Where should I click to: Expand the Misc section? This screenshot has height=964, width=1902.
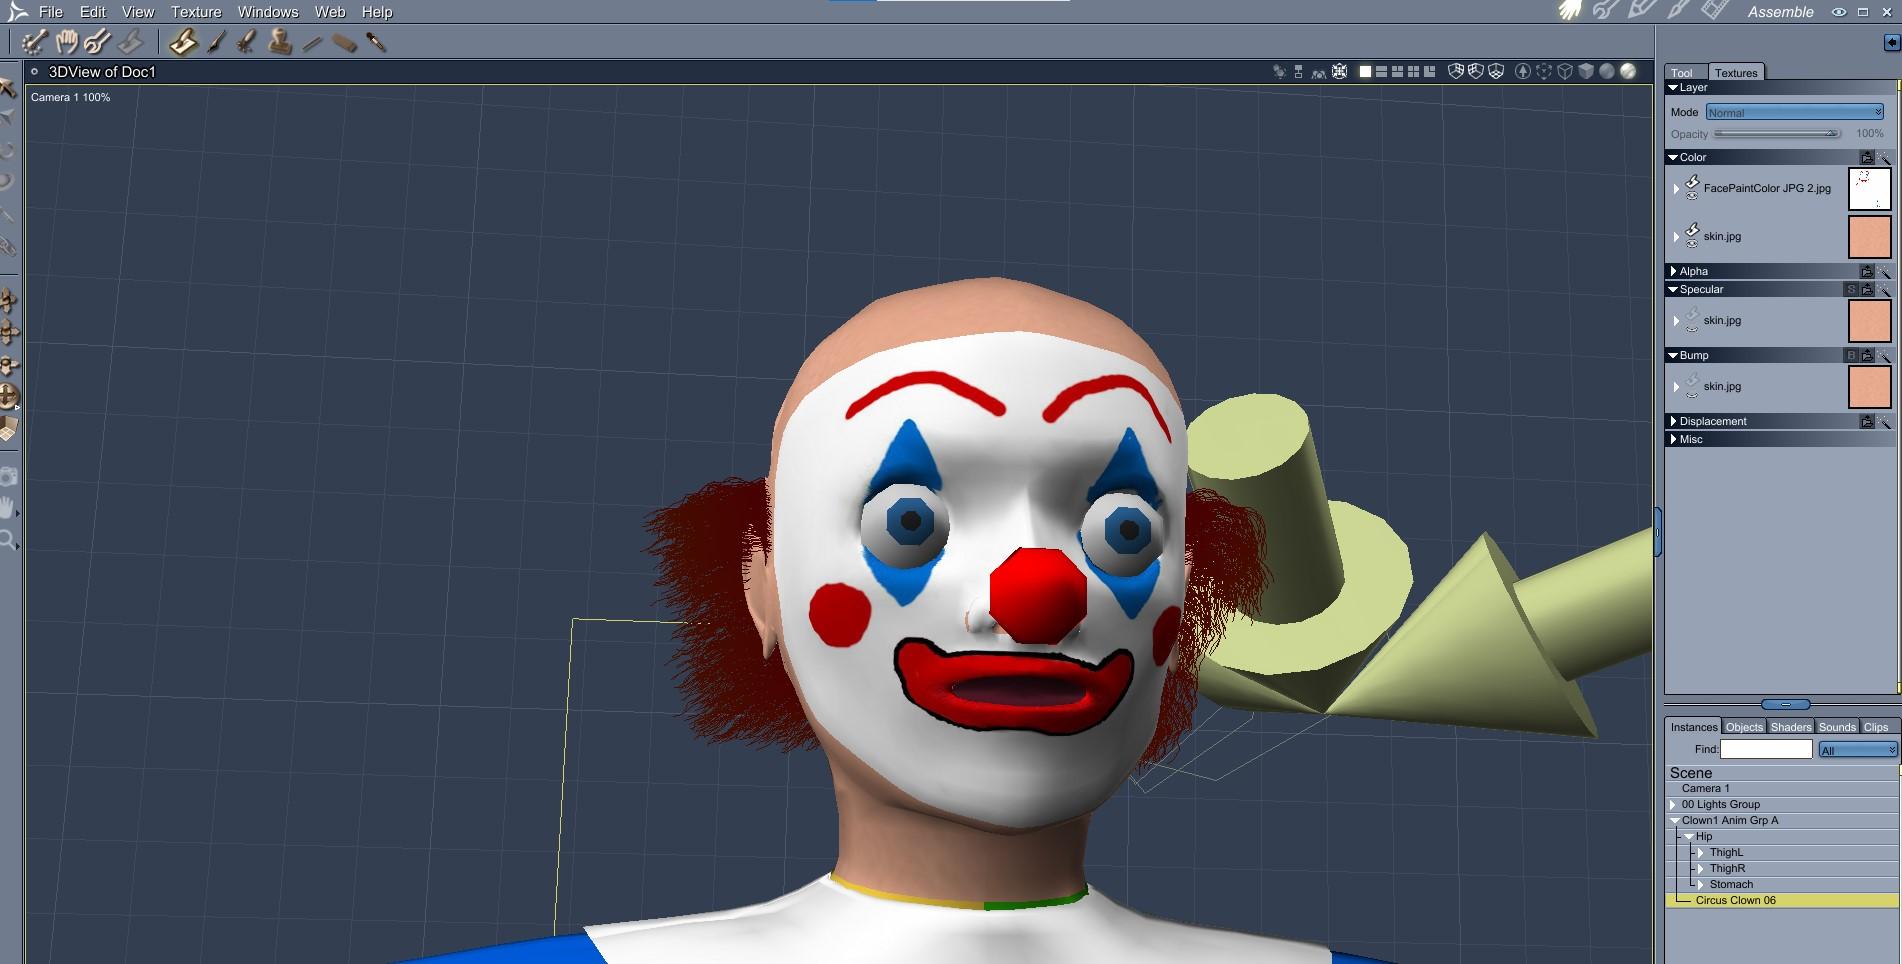click(x=1673, y=439)
